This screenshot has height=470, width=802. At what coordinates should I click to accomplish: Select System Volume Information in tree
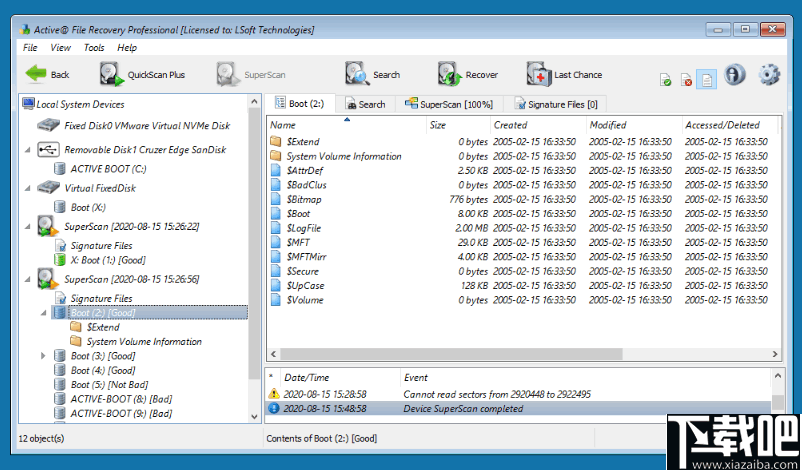pyautogui.click(x=144, y=341)
